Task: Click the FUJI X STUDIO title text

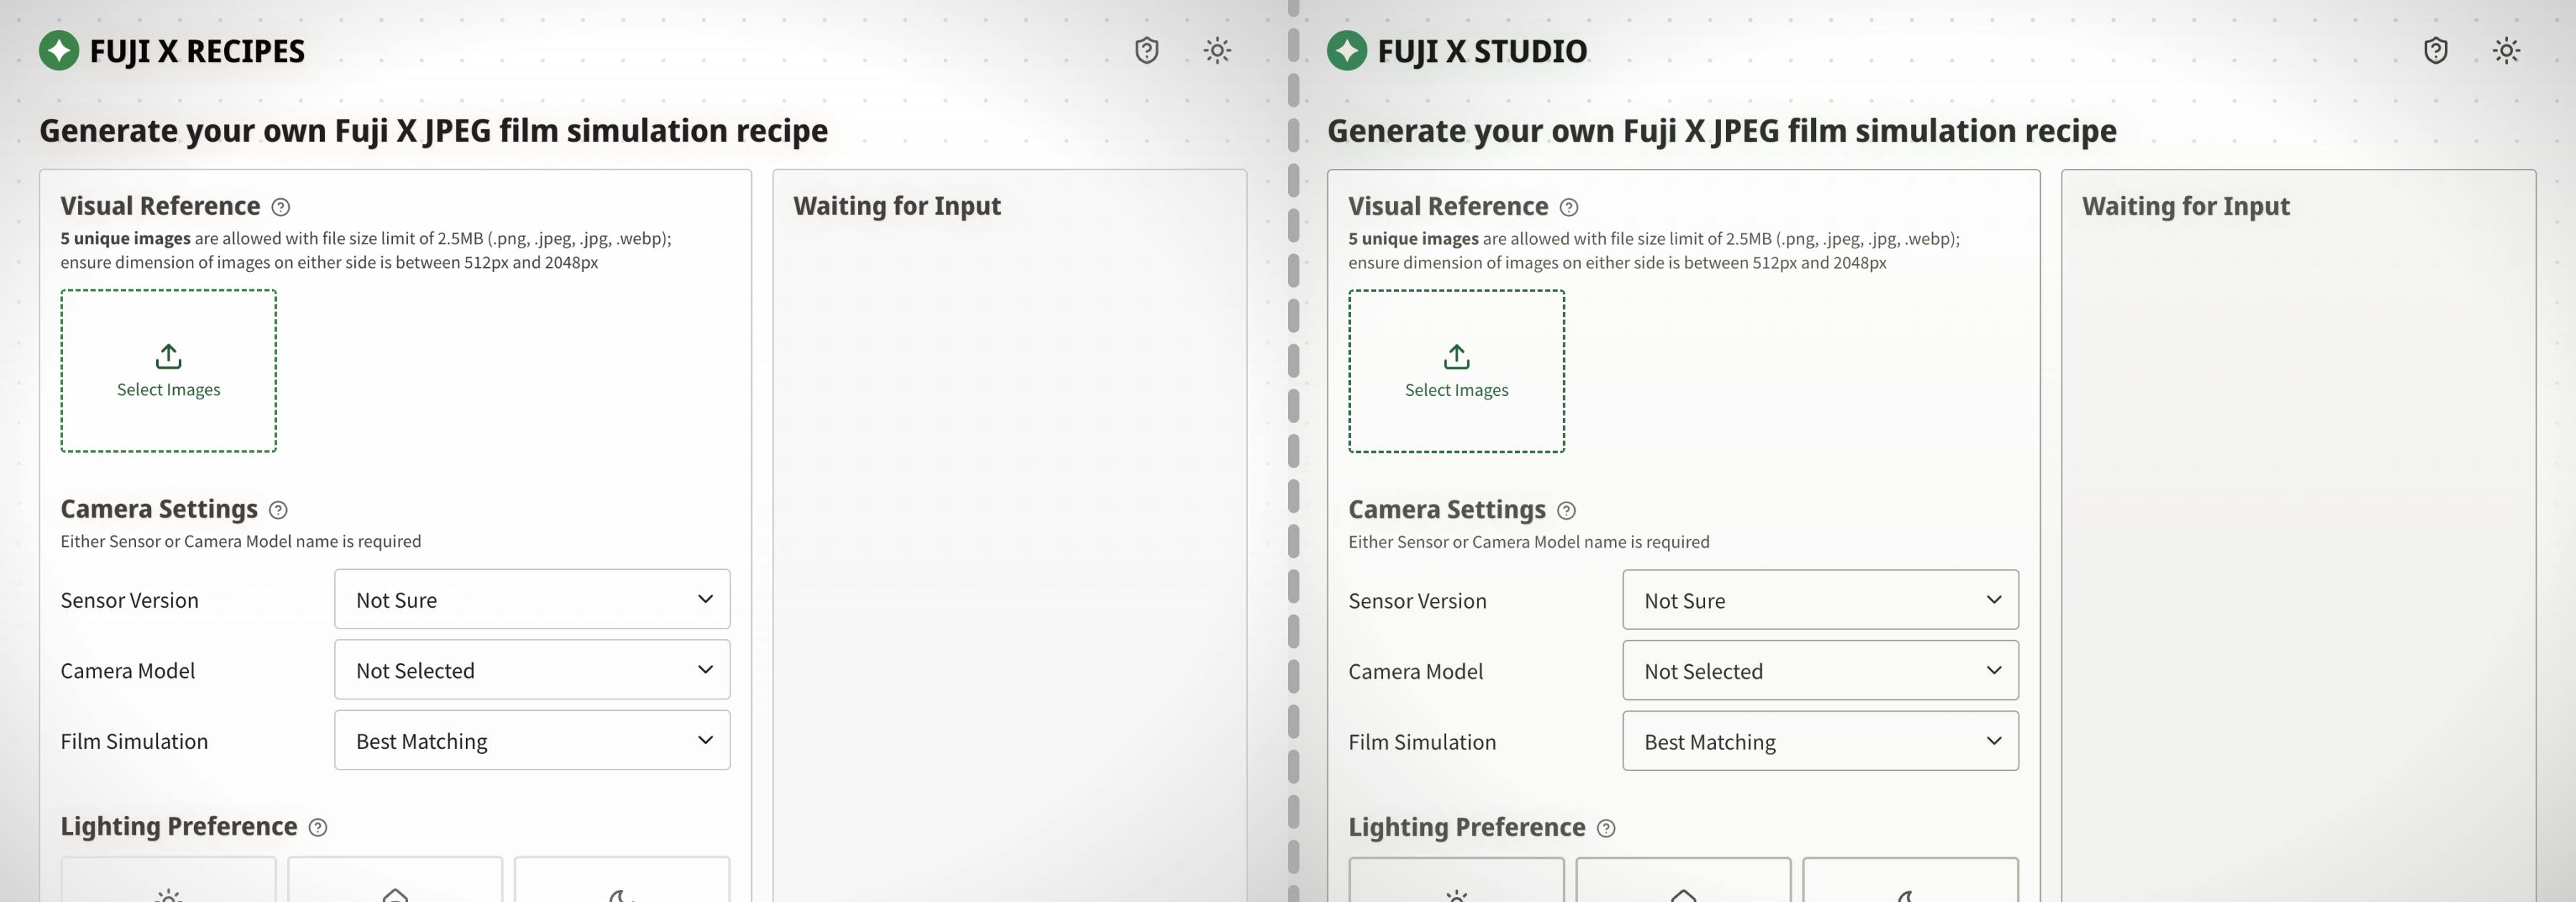Action: [1482, 51]
